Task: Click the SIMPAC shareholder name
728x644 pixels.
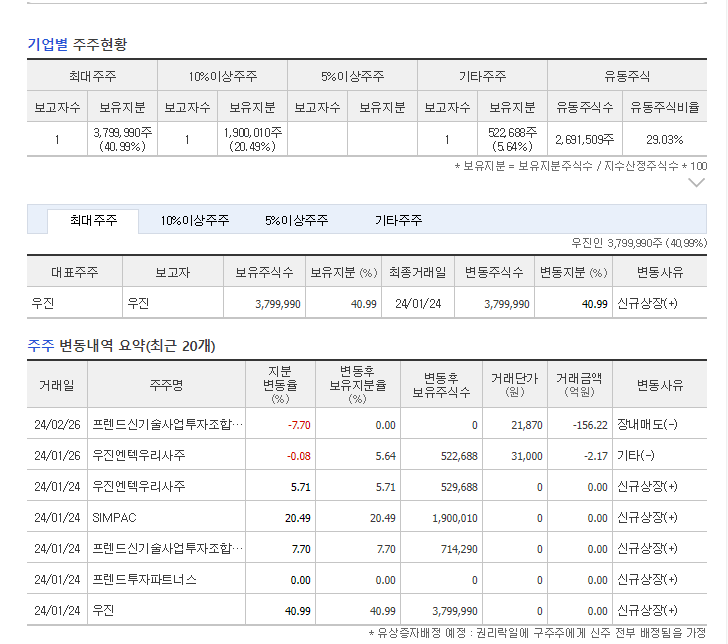Action: [114, 518]
